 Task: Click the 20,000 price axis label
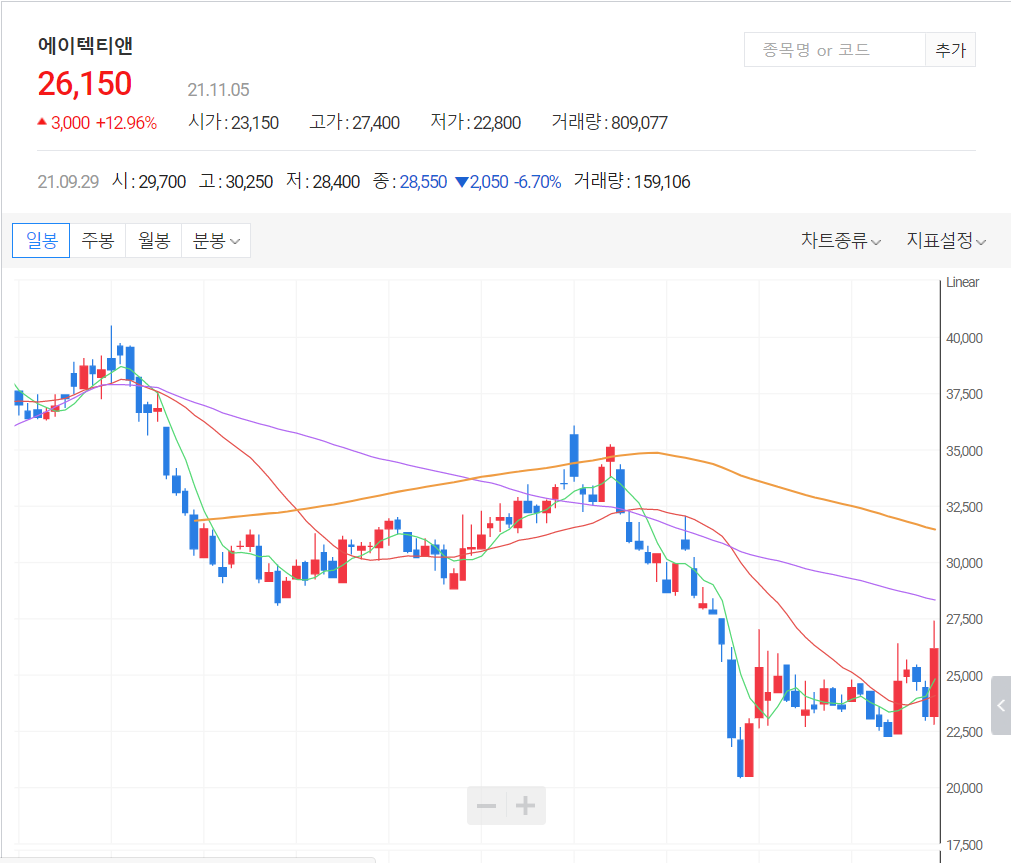(x=964, y=788)
